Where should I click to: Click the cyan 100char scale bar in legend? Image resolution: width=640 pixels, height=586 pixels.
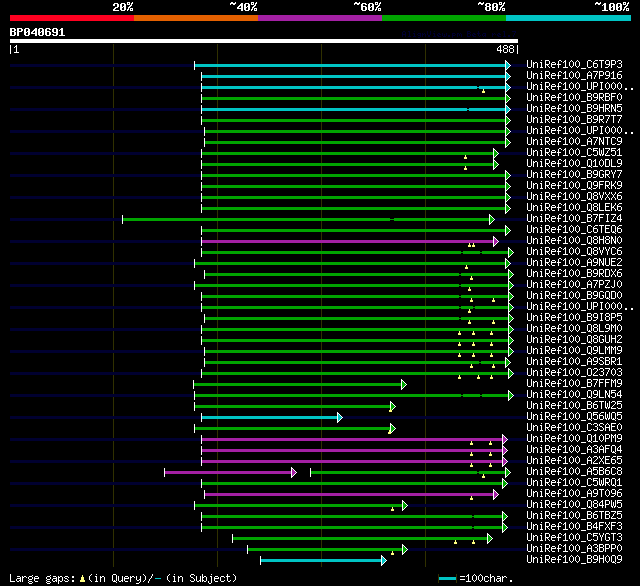(x=447, y=578)
